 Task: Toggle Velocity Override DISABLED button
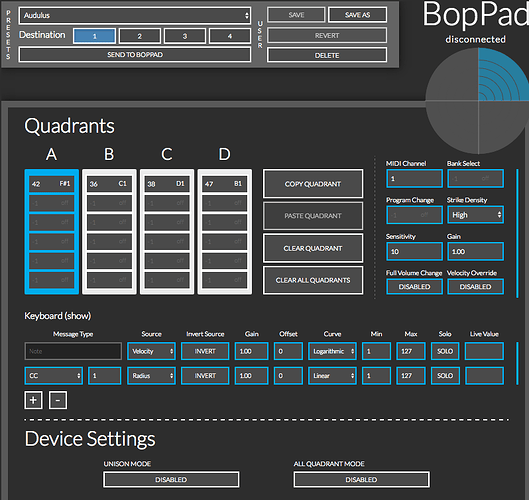tap(475, 287)
